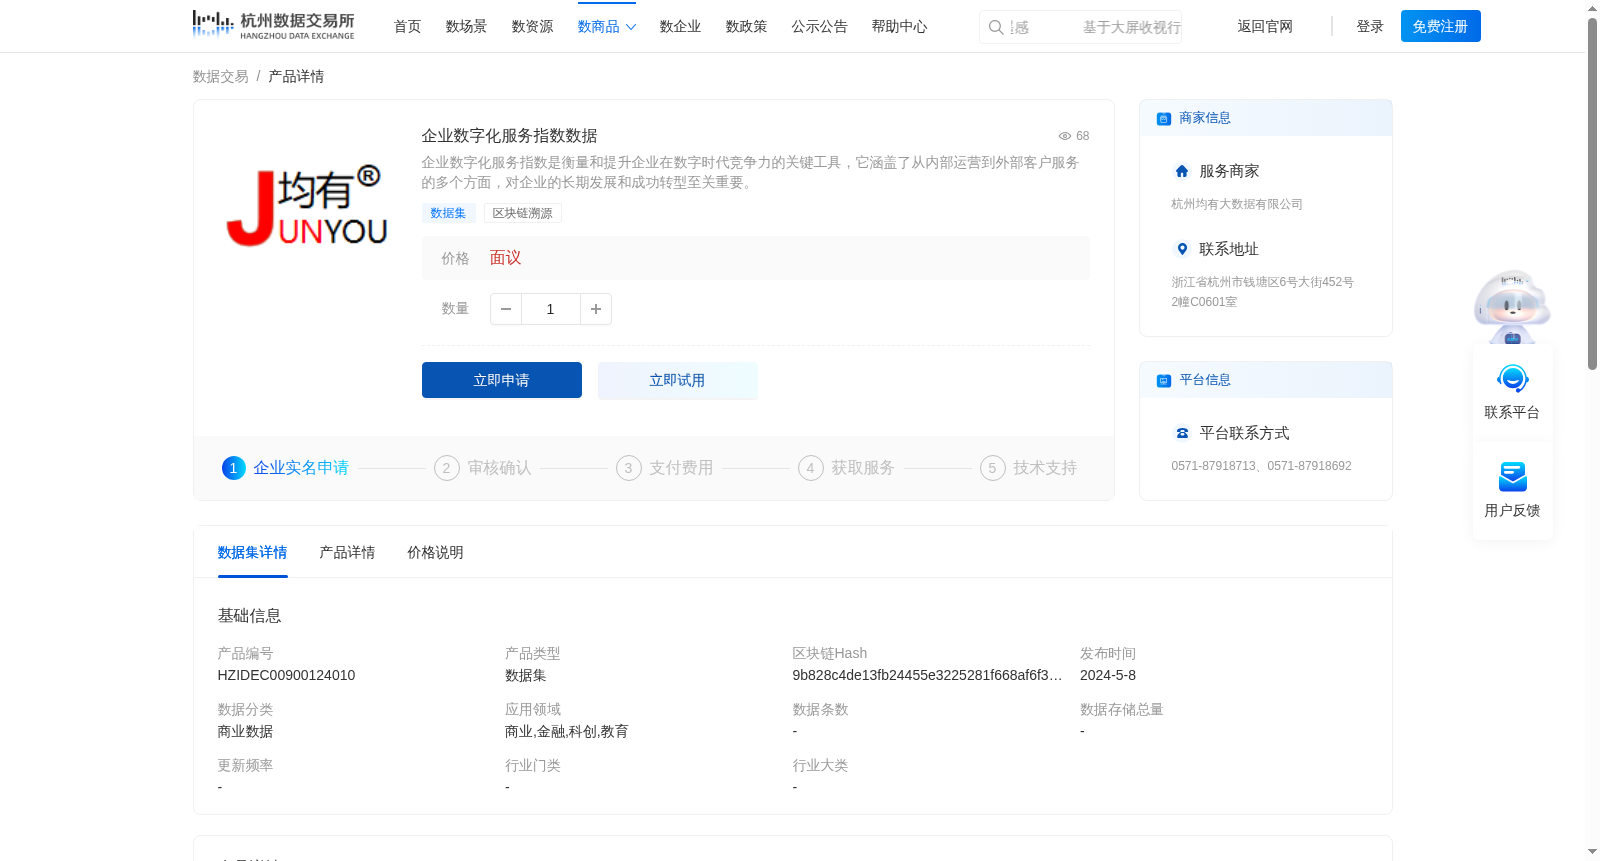This screenshot has width=1600, height=861.
Task: Click 商业数据 category value
Action: (x=246, y=731)
